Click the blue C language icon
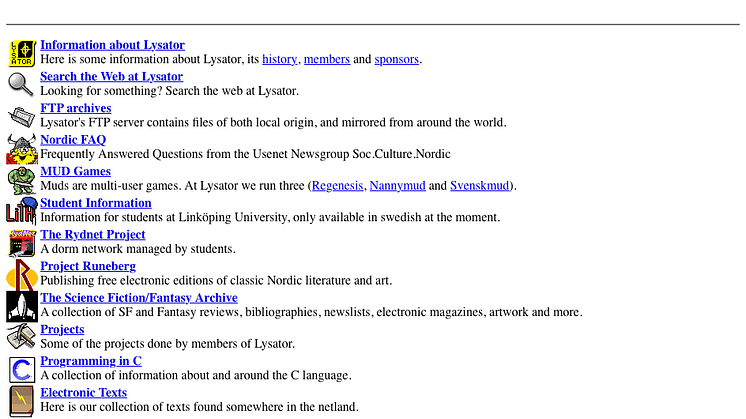Viewport: 746px width, 419px height. [x=22, y=370]
